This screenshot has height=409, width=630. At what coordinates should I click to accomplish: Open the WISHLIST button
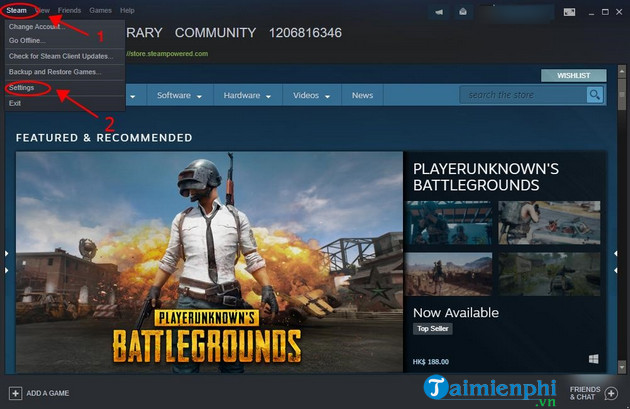pyautogui.click(x=573, y=76)
